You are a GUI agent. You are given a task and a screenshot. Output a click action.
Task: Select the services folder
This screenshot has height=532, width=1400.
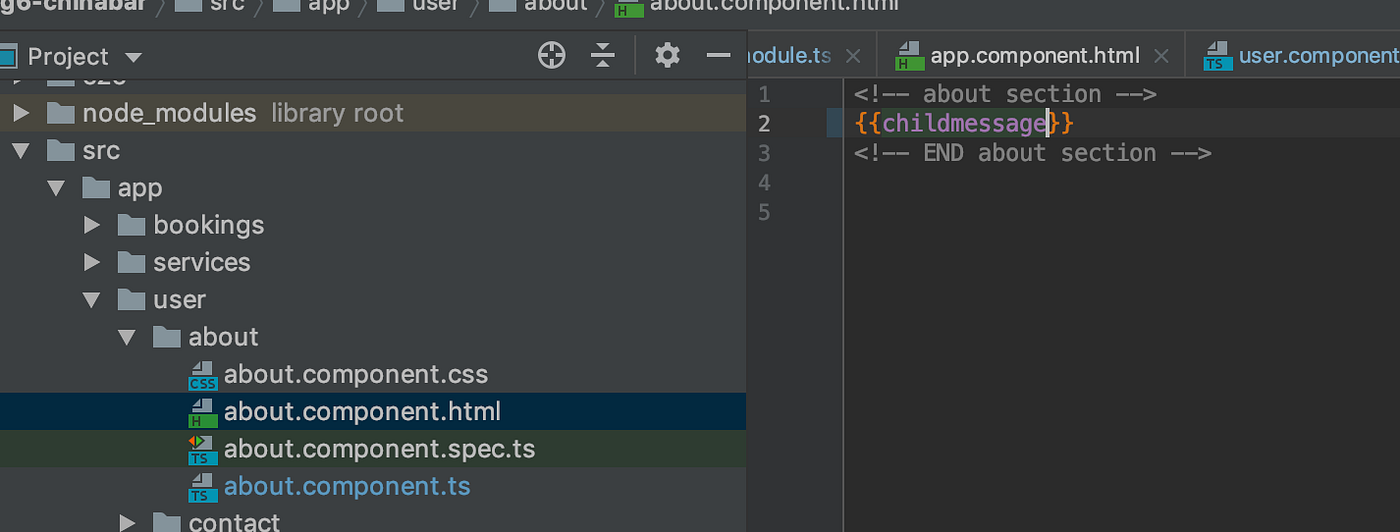tap(202, 262)
